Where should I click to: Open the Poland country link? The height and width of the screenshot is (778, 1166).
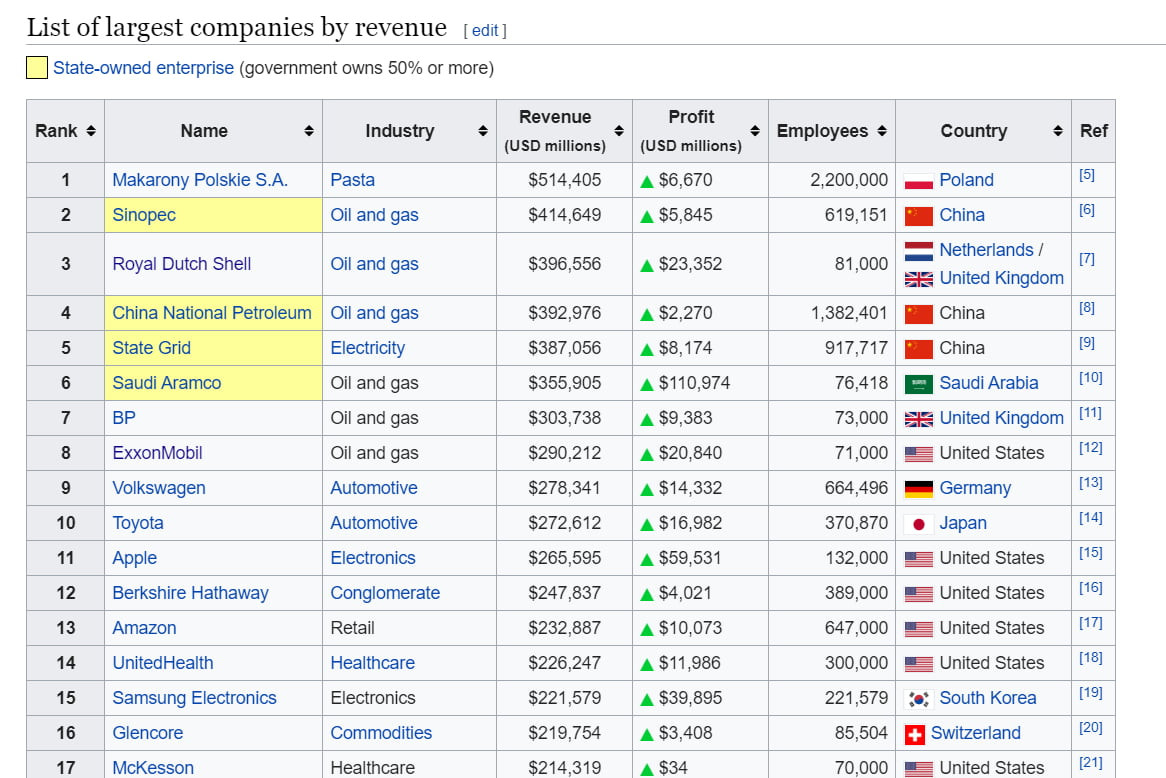(x=966, y=180)
